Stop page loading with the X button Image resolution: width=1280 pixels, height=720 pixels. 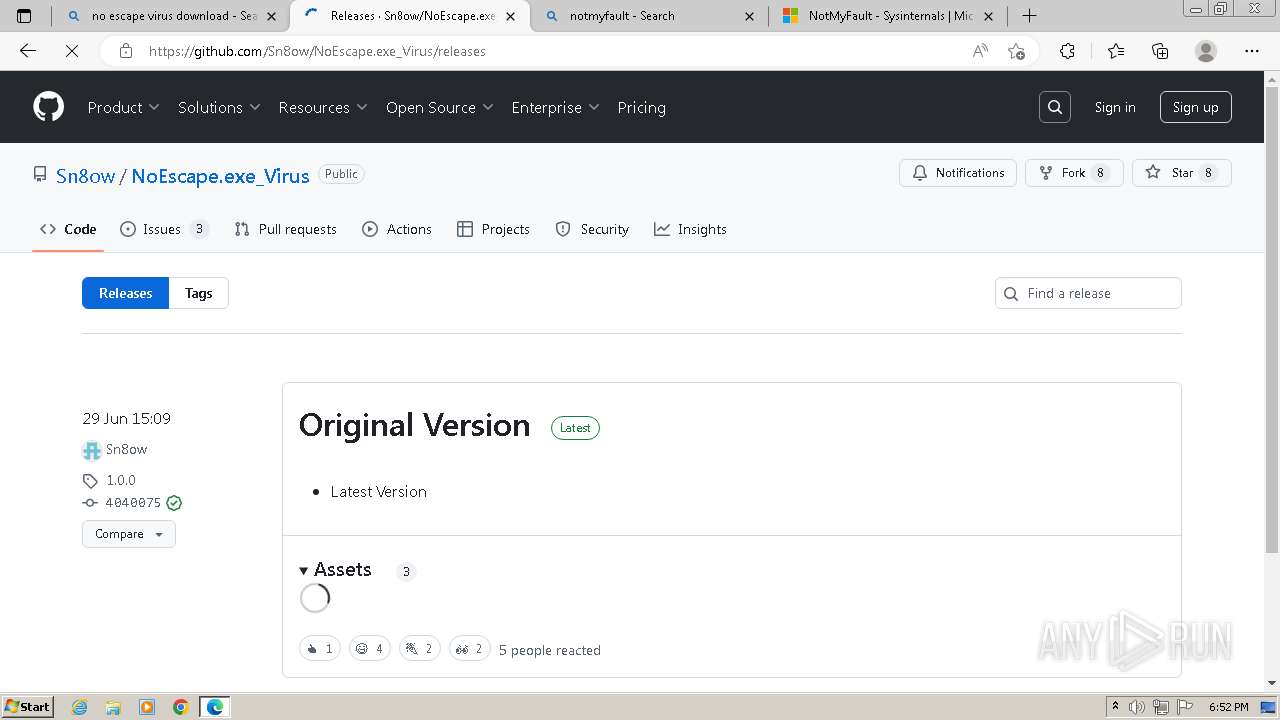[x=72, y=51]
